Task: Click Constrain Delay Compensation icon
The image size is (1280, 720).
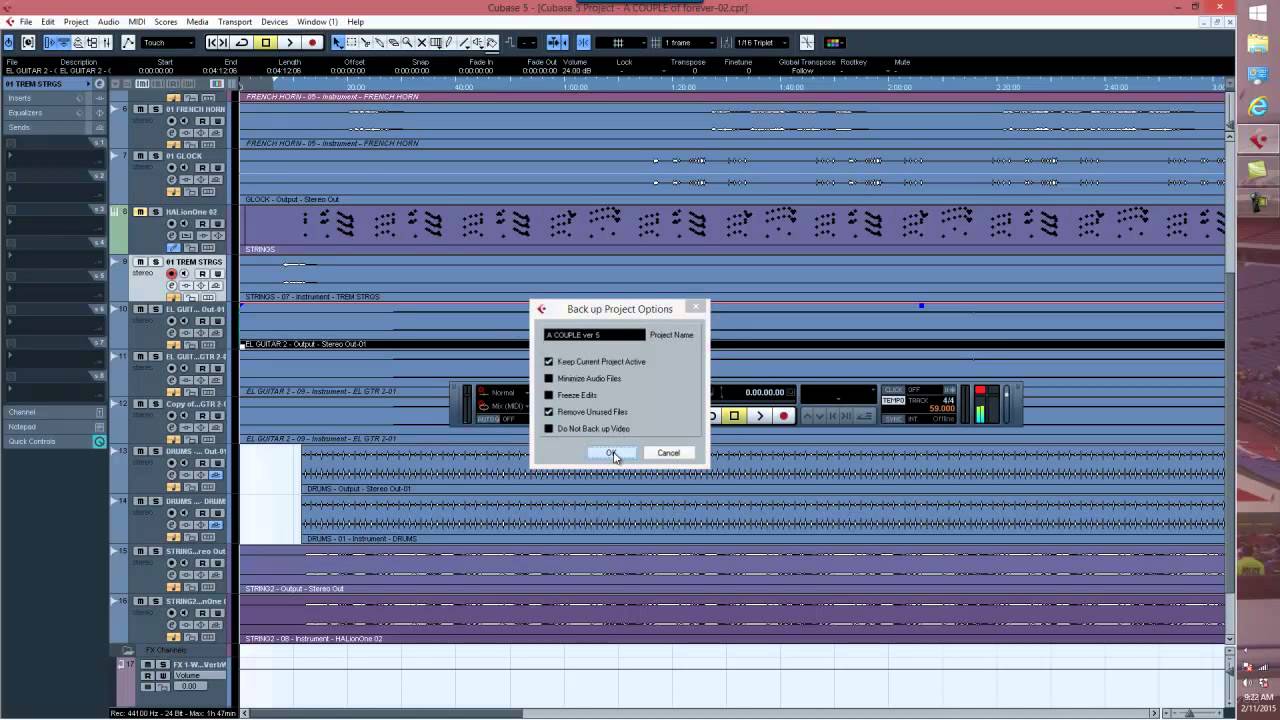Action: 28,42
